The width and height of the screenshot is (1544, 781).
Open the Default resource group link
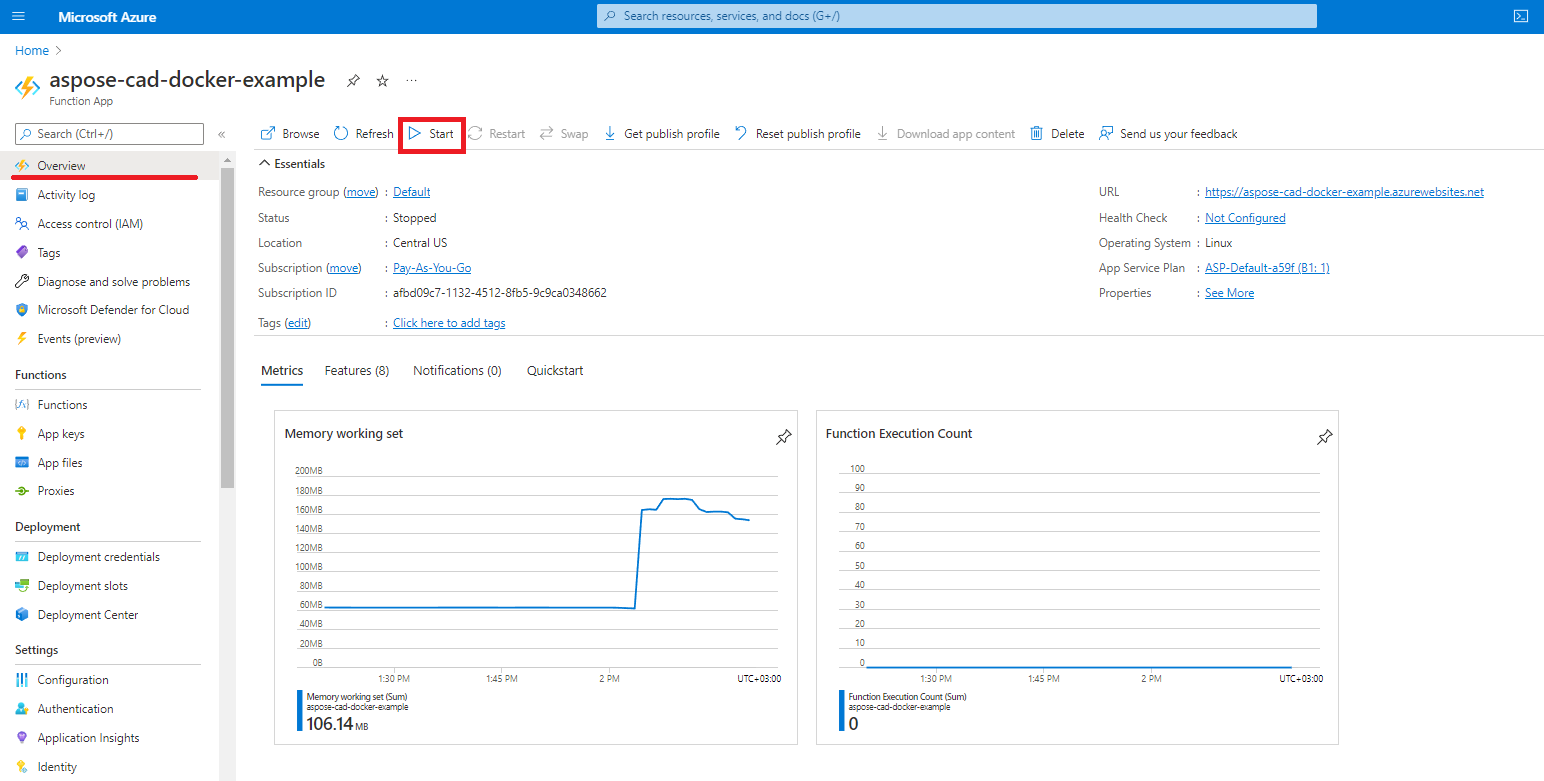pyautogui.click(x=412, y=192)
